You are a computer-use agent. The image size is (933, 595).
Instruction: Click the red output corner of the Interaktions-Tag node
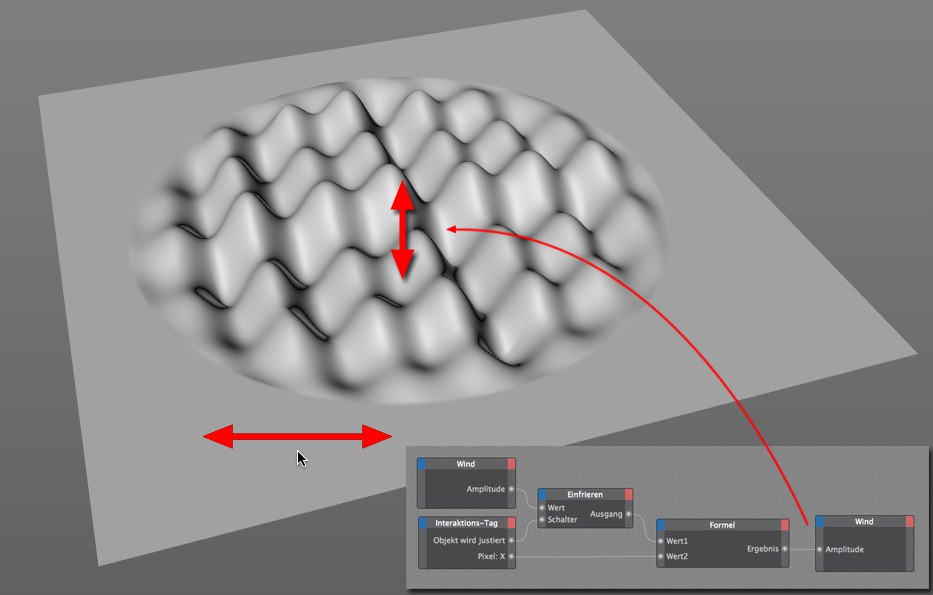511,523
